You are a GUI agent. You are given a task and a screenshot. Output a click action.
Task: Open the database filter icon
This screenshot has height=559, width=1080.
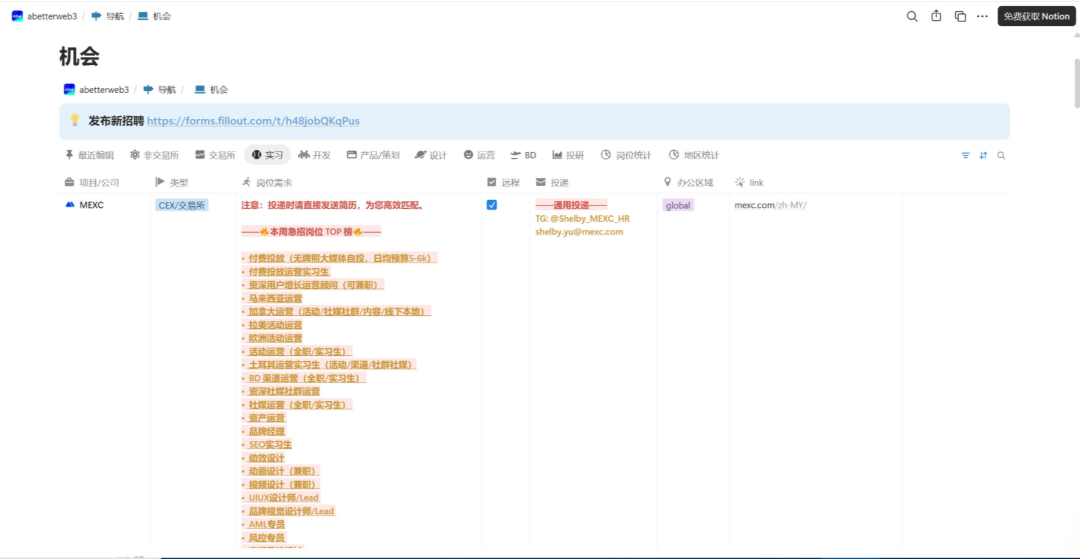pyautogui.click(x=965, y=155)
